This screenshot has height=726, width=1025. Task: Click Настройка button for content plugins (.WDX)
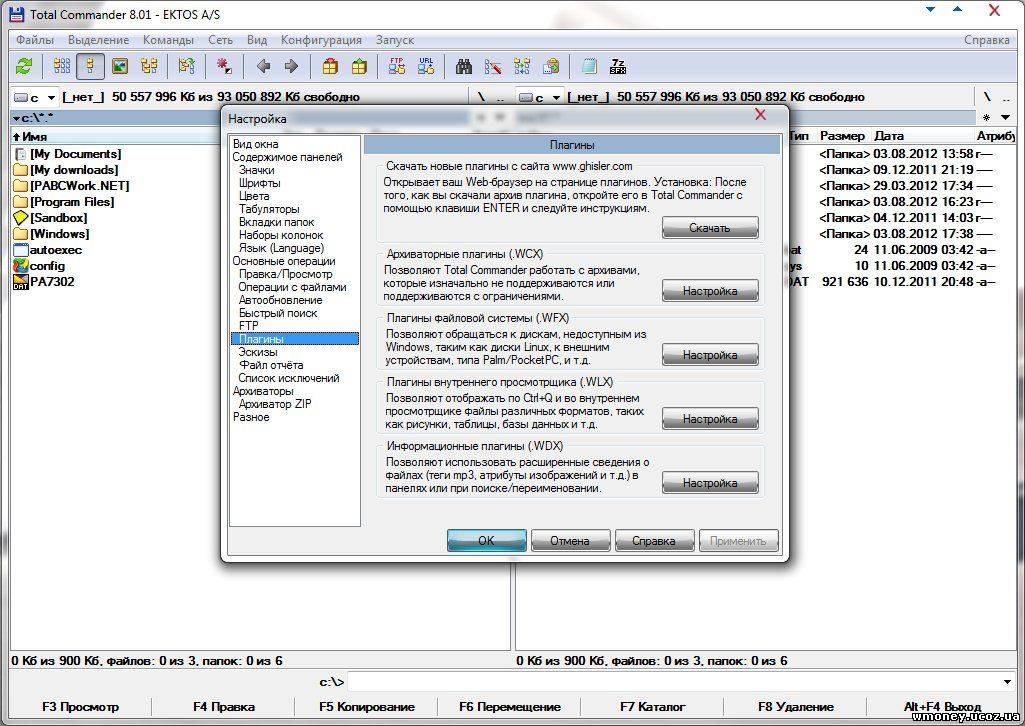(x=710, y=483)
